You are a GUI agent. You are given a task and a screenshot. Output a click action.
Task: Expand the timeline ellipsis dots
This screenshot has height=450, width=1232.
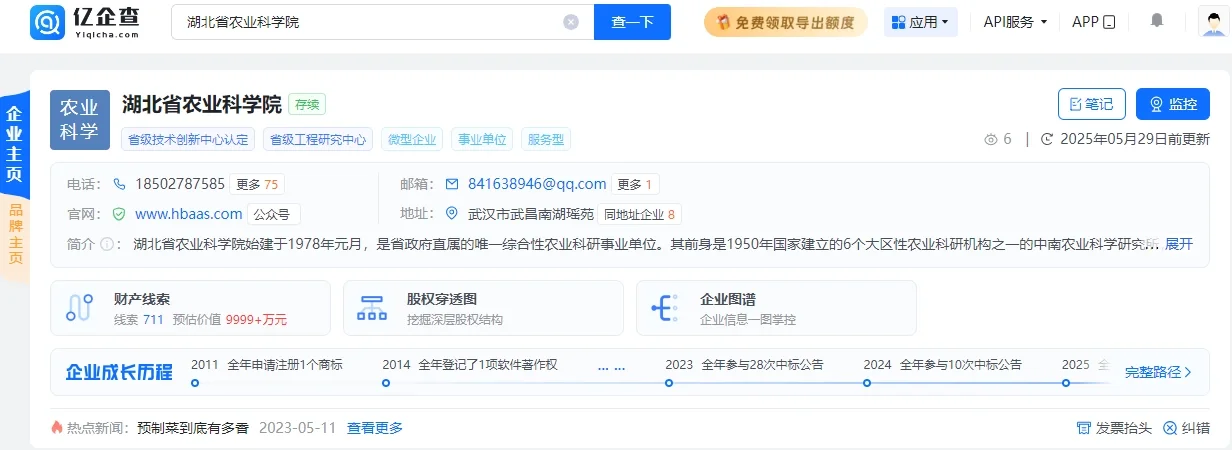(611, 368)
